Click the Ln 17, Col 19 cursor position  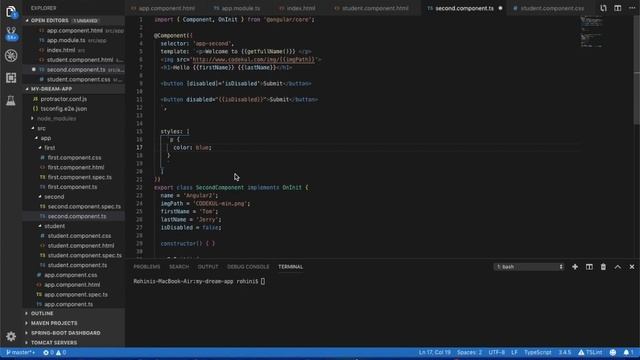(434, 352)
